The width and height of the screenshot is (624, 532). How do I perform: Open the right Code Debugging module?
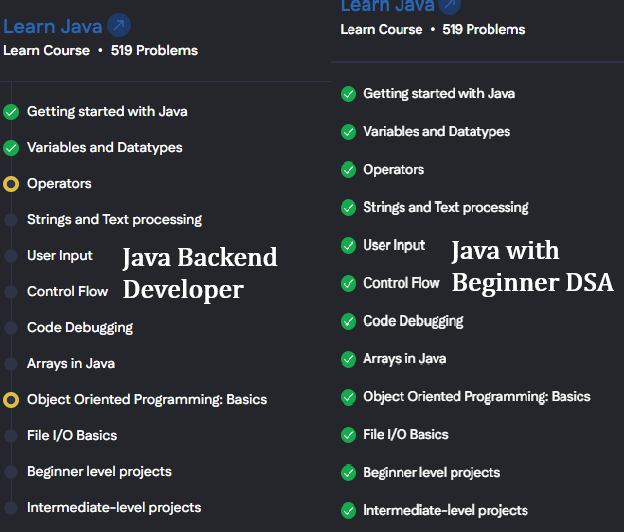[413, 321]
